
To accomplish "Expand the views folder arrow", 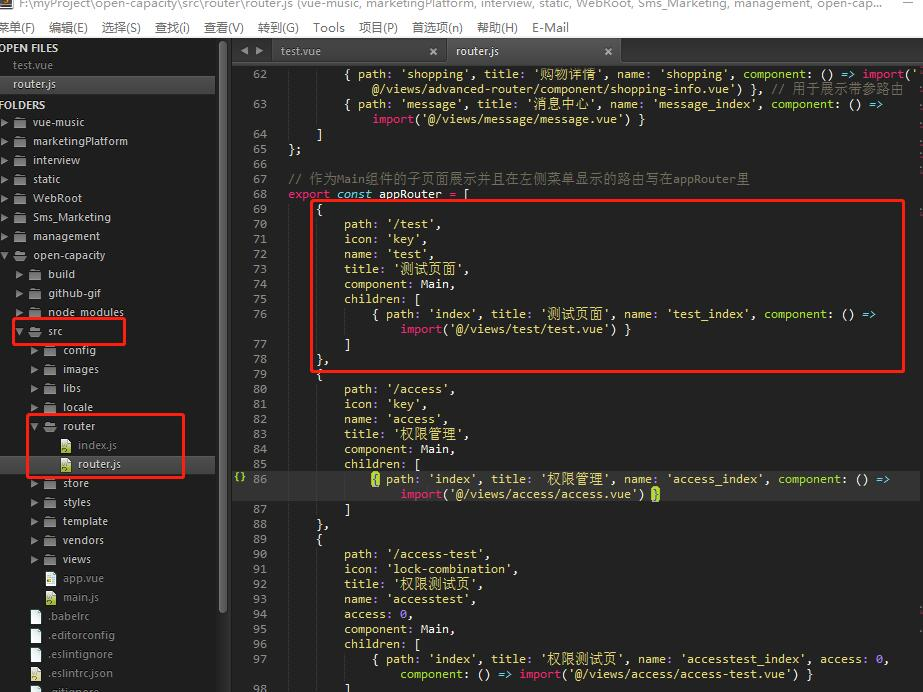I will (34, 559).
